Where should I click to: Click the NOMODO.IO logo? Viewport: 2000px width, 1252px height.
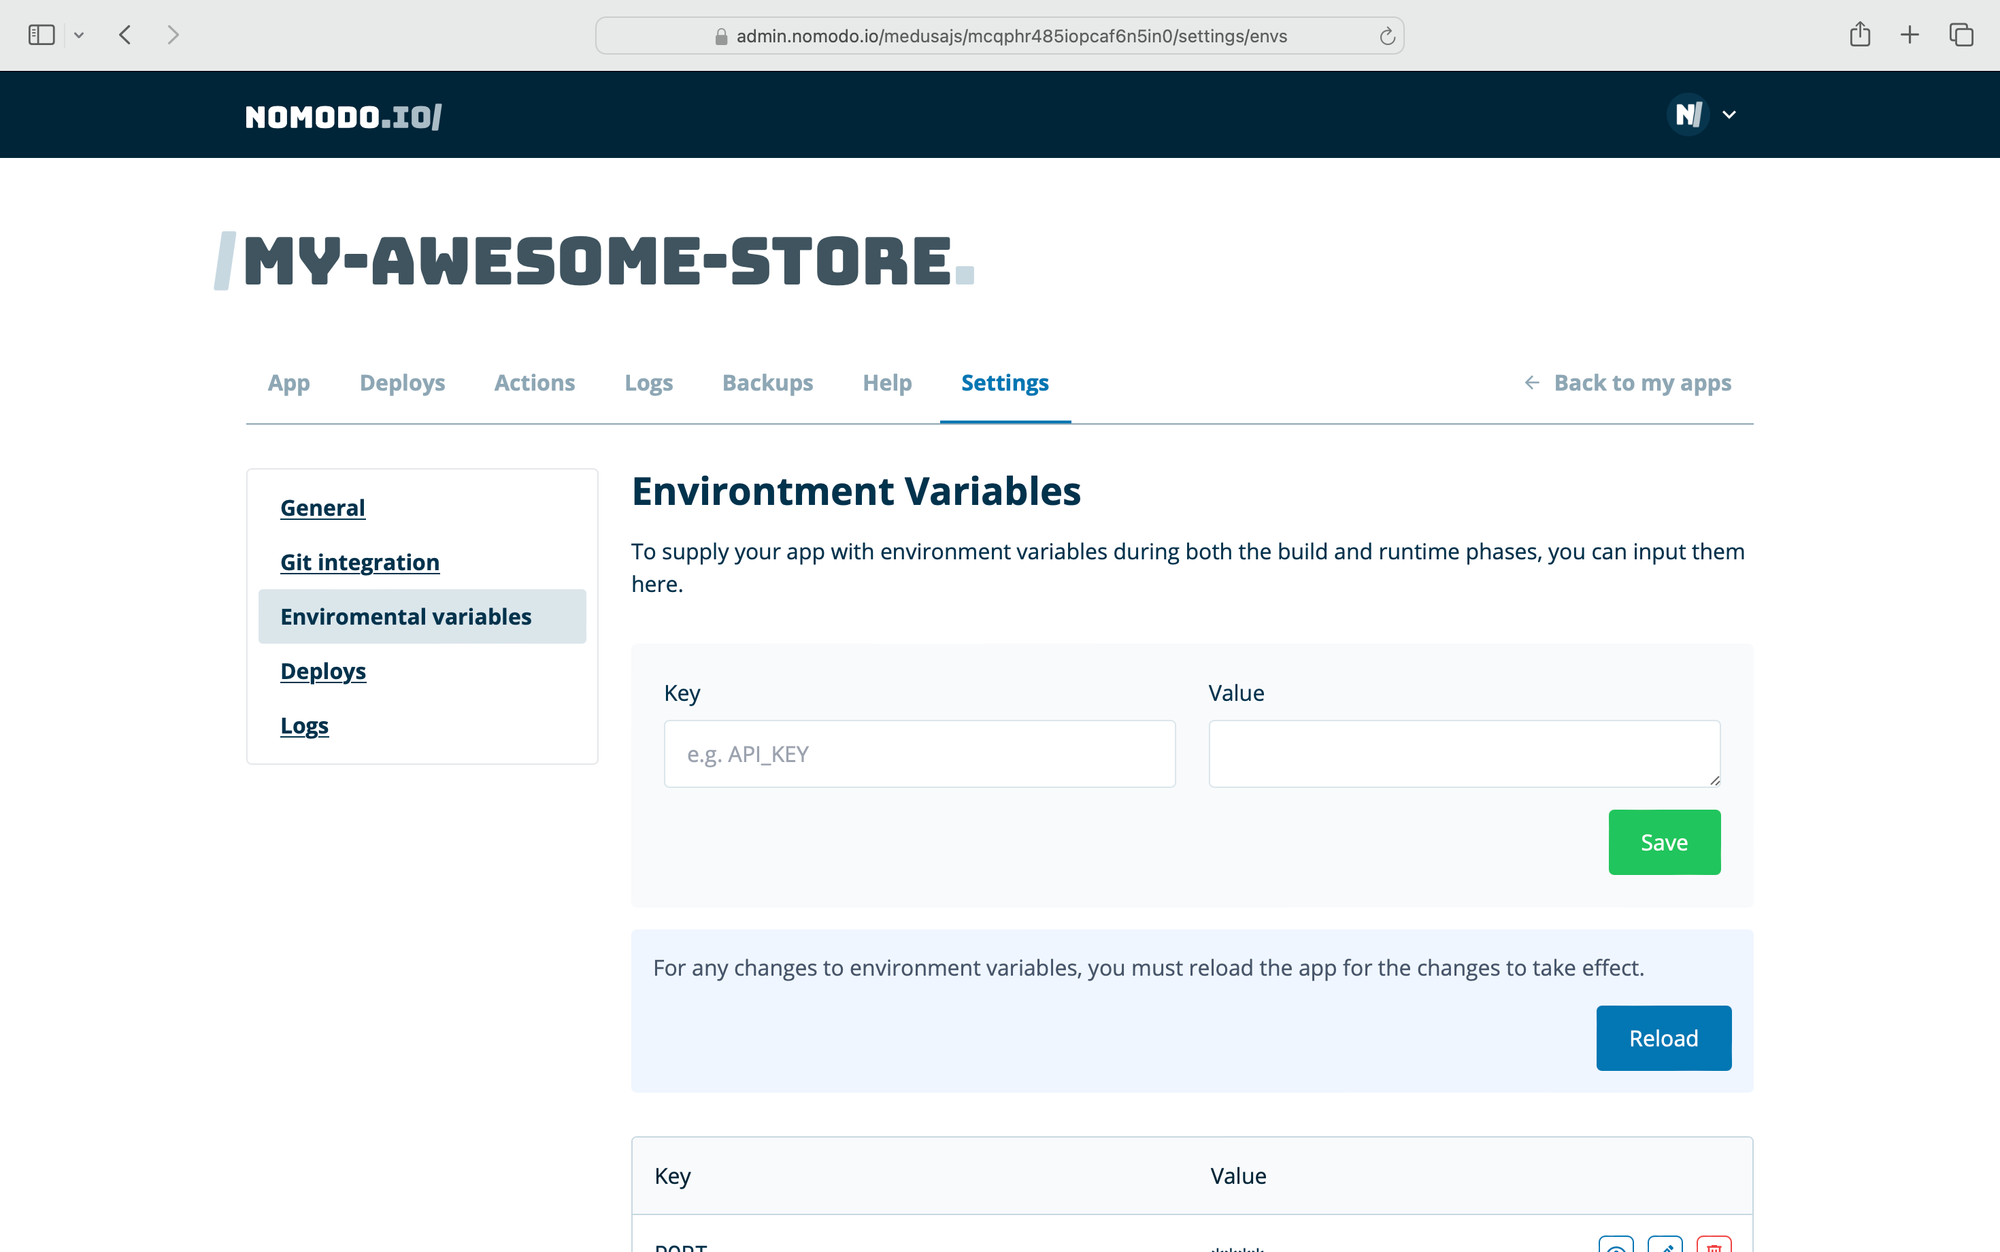343,117
